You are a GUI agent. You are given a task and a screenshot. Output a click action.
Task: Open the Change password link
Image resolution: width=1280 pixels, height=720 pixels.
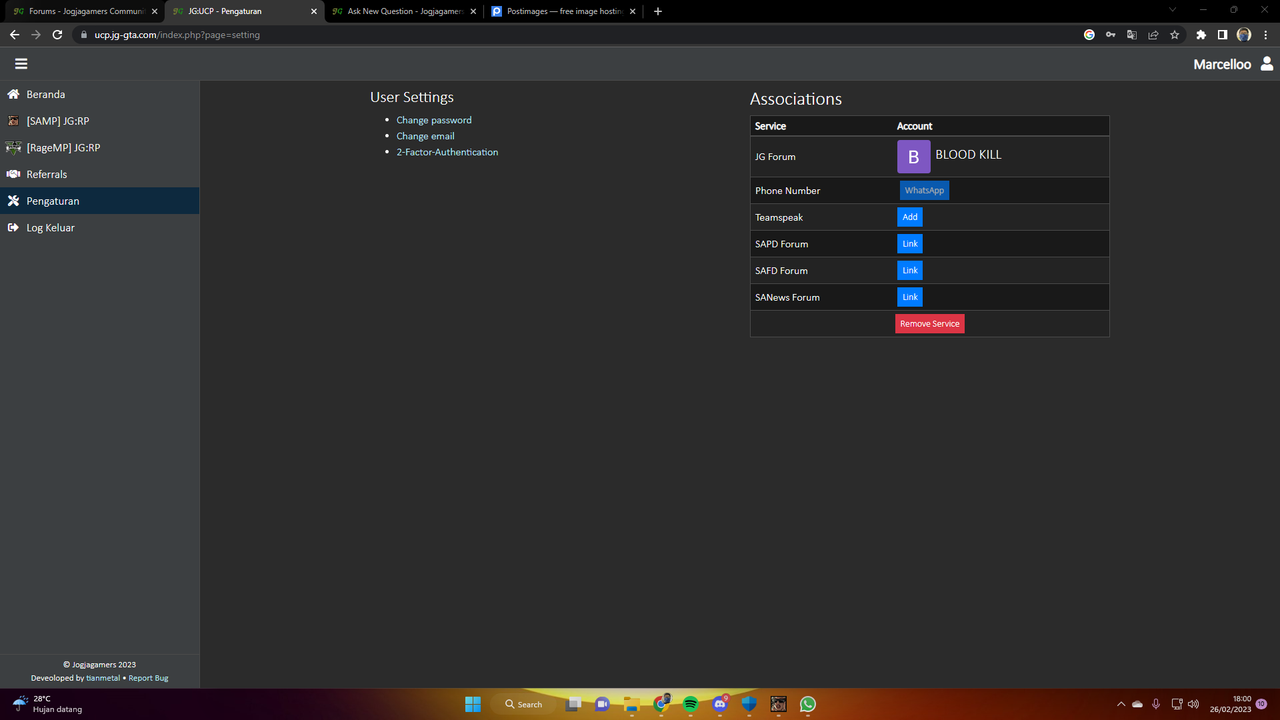[434, 120]
